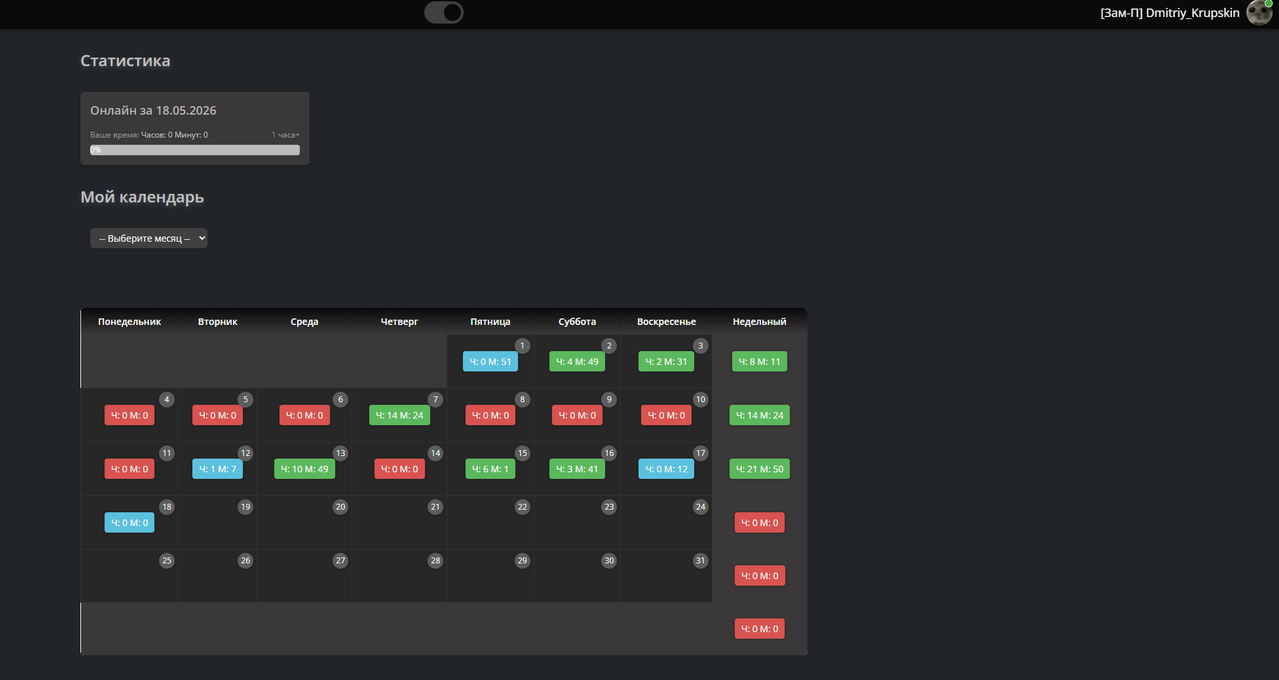
Task: Click the 'Мой календарь' heading
Action: (x=142, y=197)
